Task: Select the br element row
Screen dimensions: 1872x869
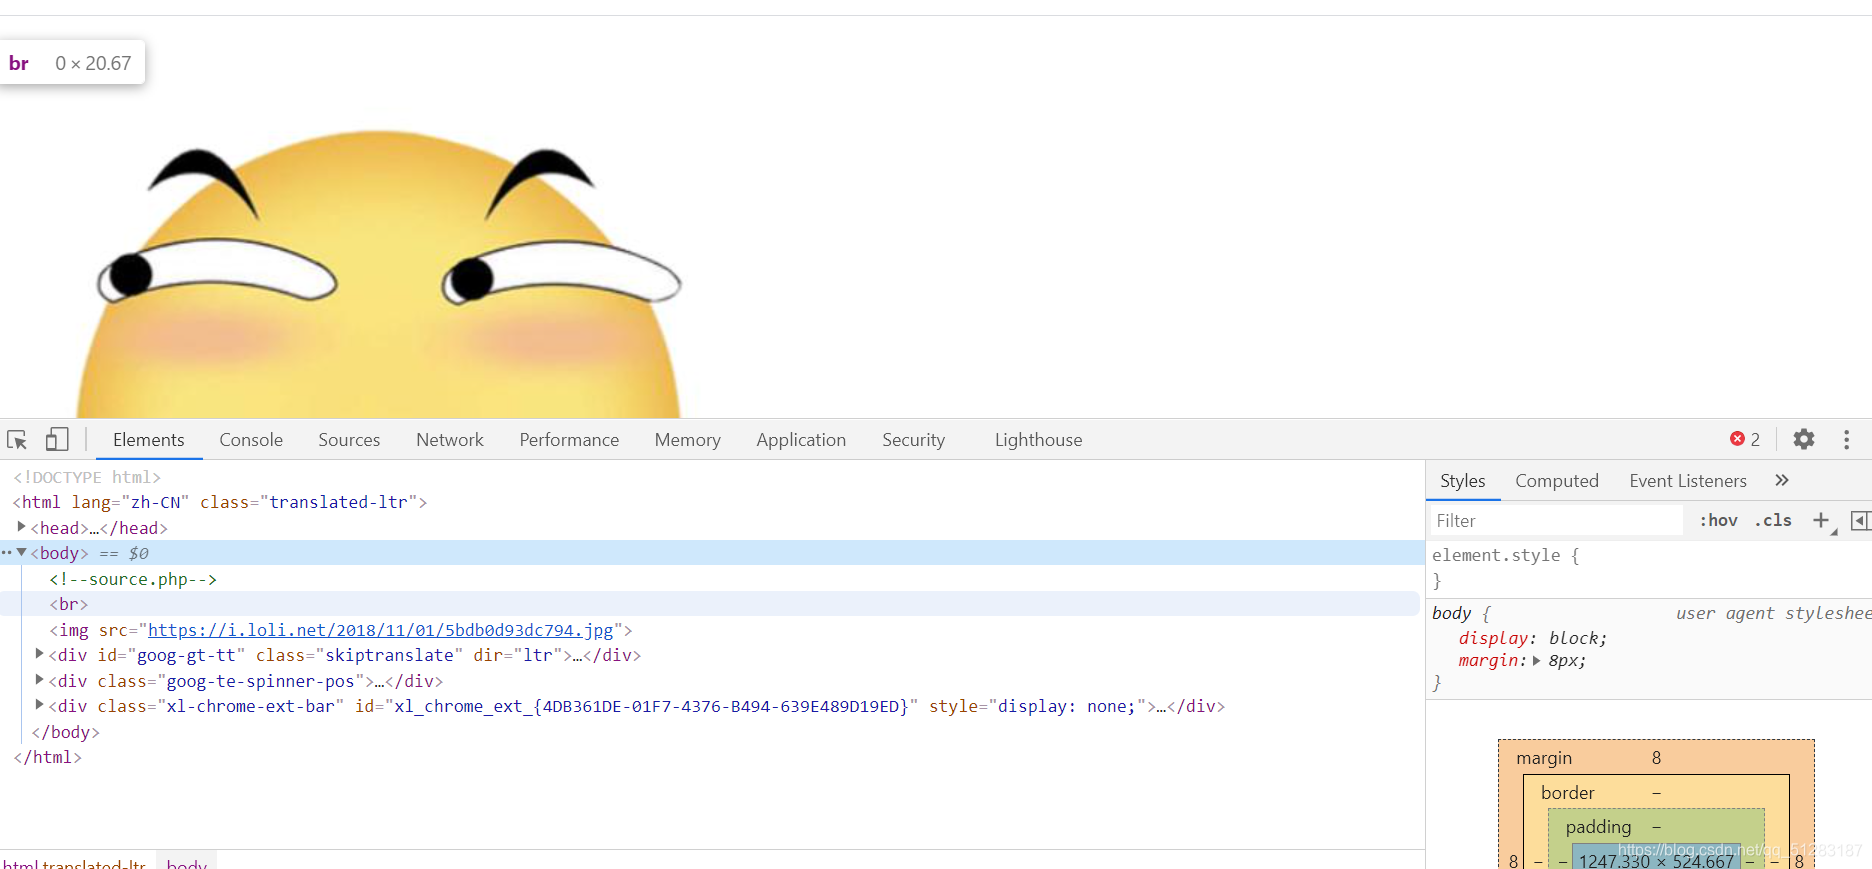Action: click(x=710, y=604)
